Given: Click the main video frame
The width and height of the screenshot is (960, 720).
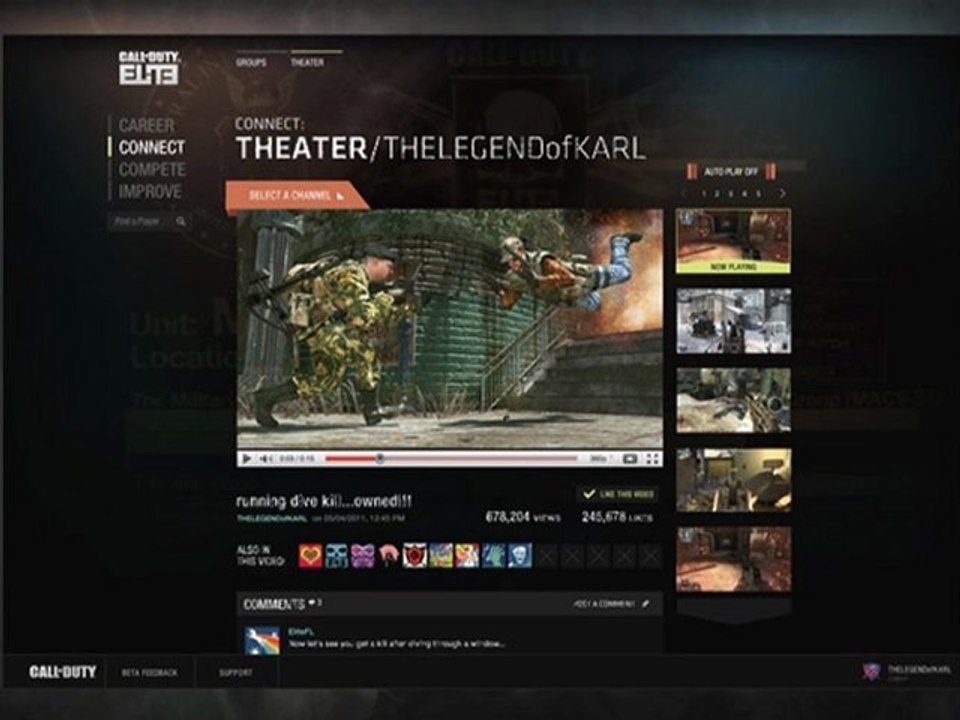Looking at the screenshot, I should 449,329.
